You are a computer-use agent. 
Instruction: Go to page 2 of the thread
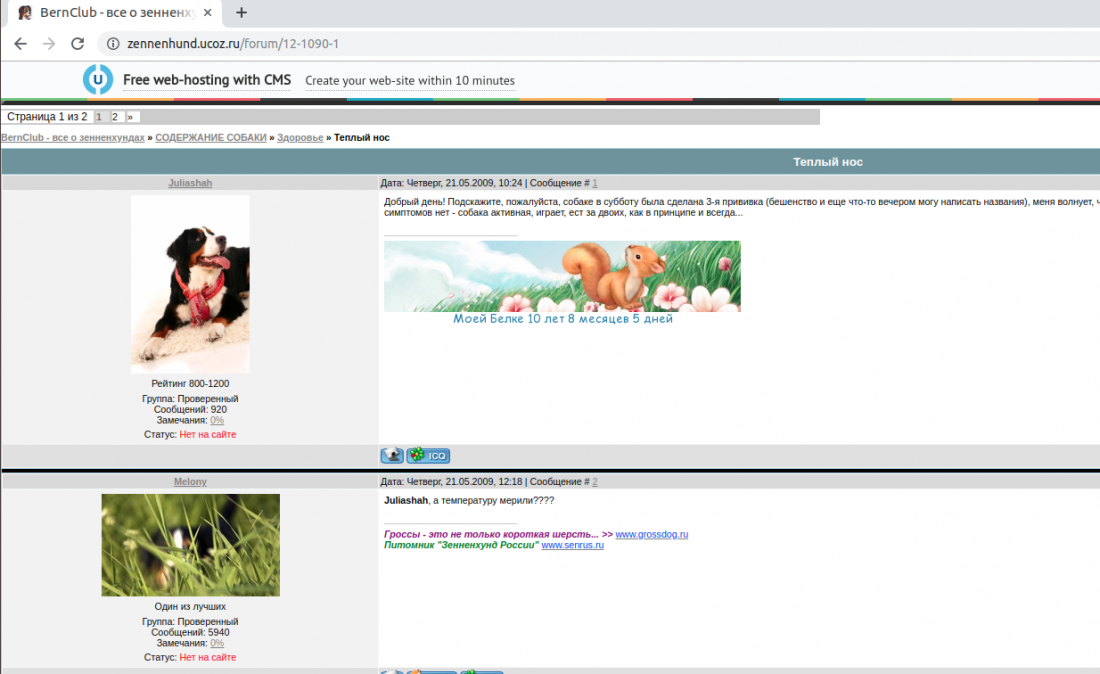115,117
